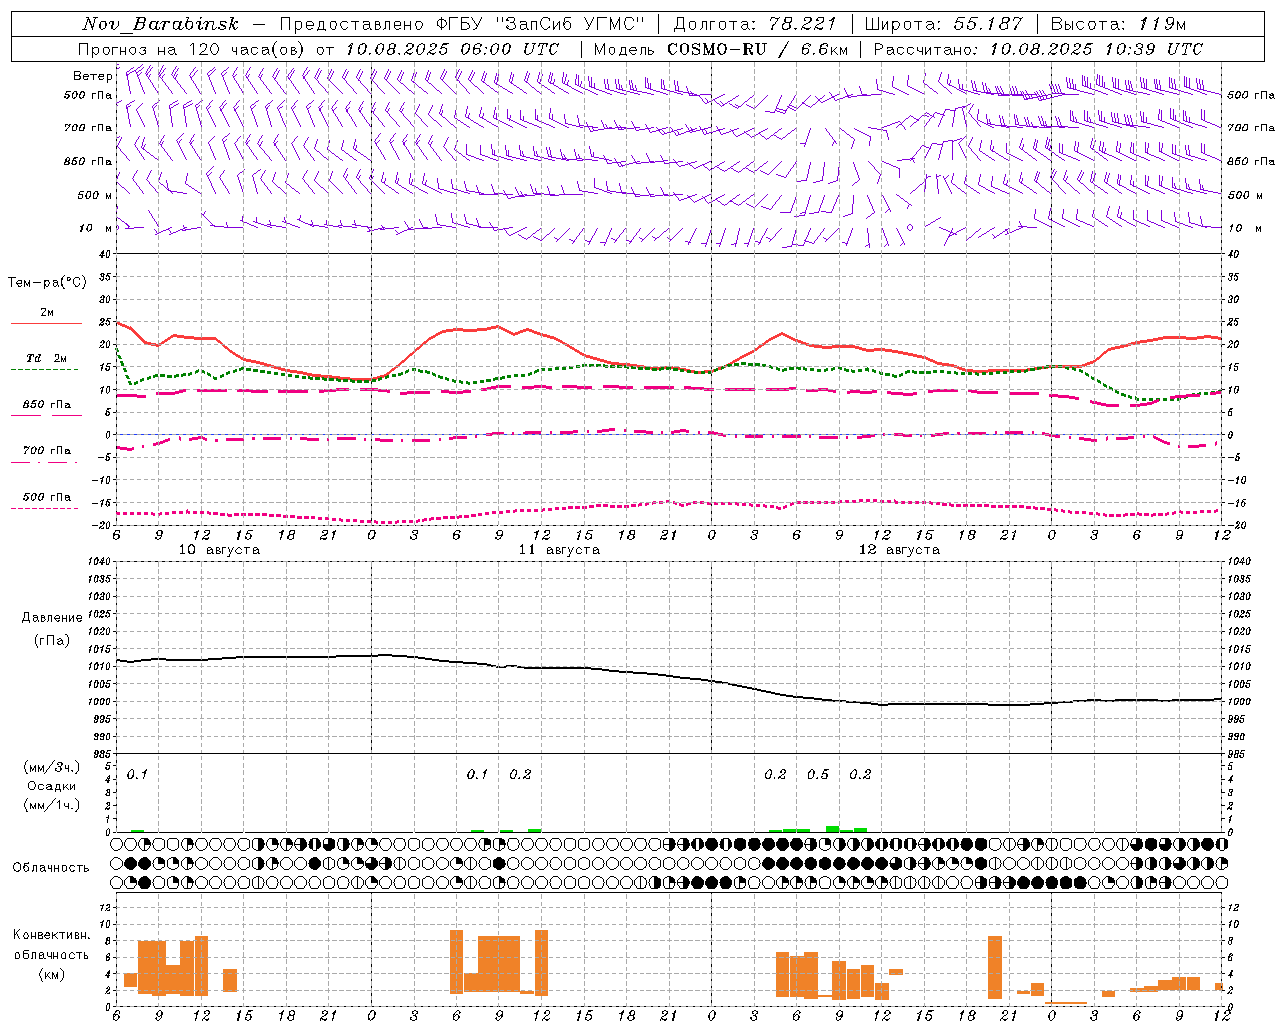The image size is (1280, 1024).
Task: Click the Осадки precipitation label
Action: tap(52, 786)
